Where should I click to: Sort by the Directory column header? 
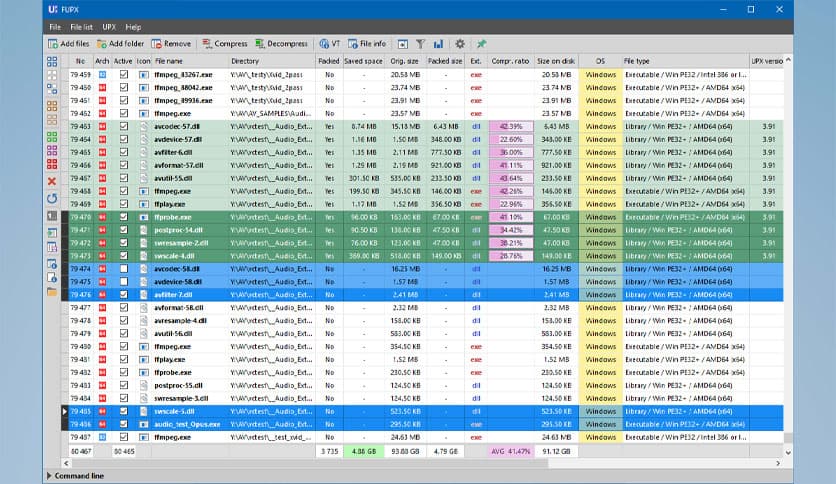pyautogui.click(x=272, y=61)
